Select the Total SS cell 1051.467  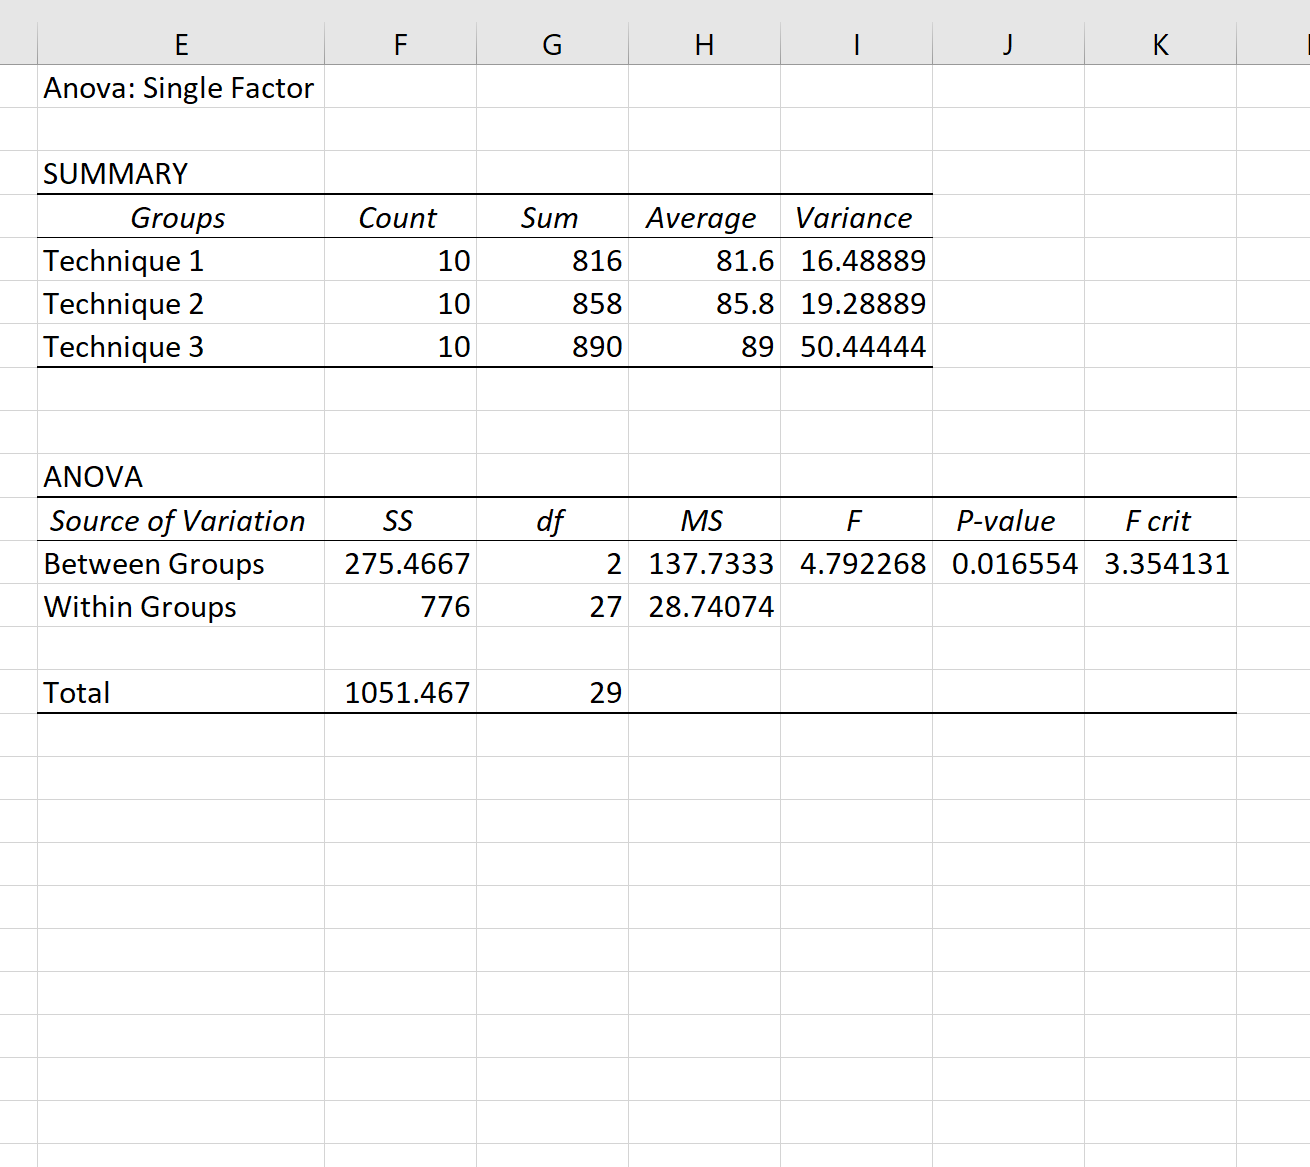(x=400, y=692)
